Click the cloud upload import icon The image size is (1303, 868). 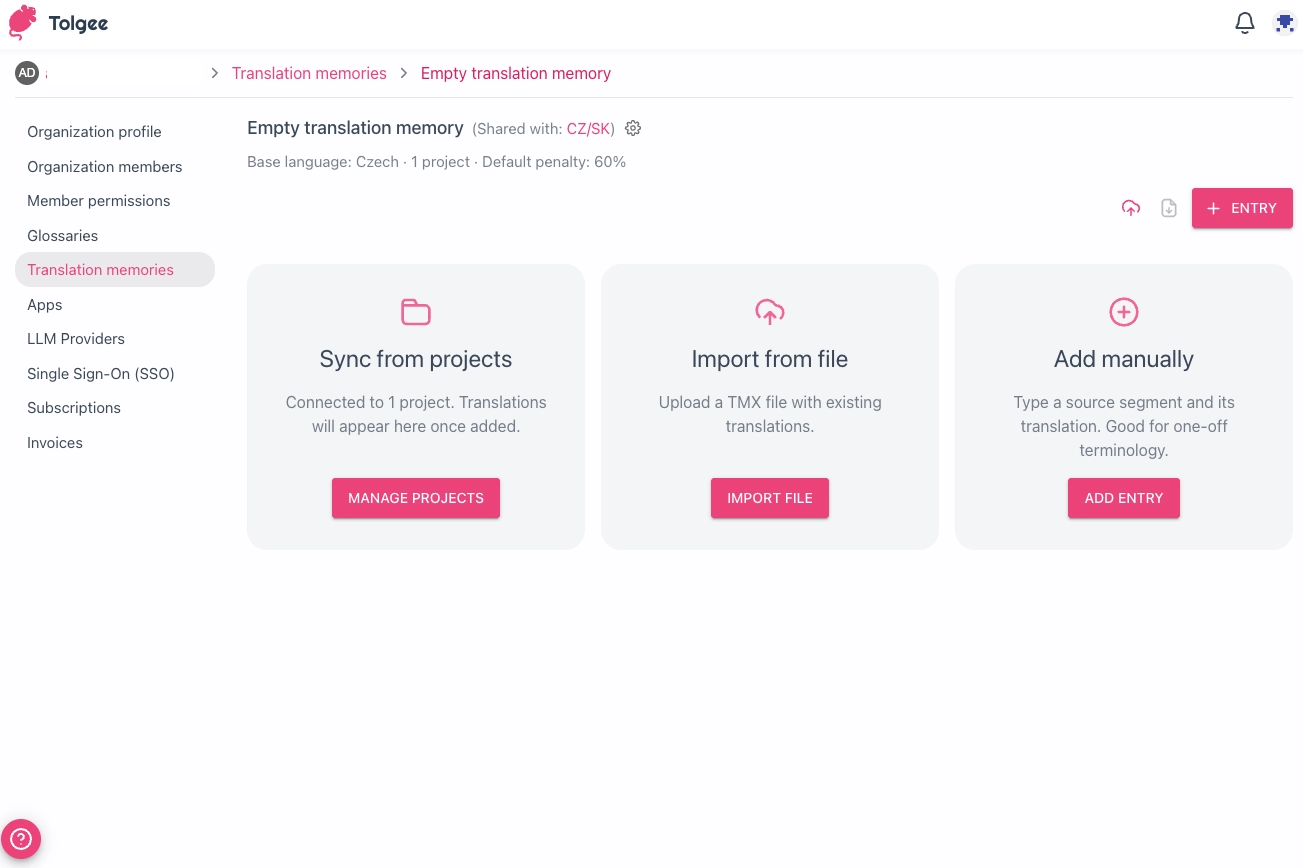pyautogui.click(x=1131, y=208)
